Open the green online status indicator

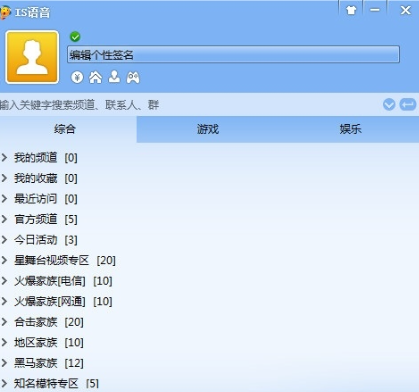pos(75,37)
